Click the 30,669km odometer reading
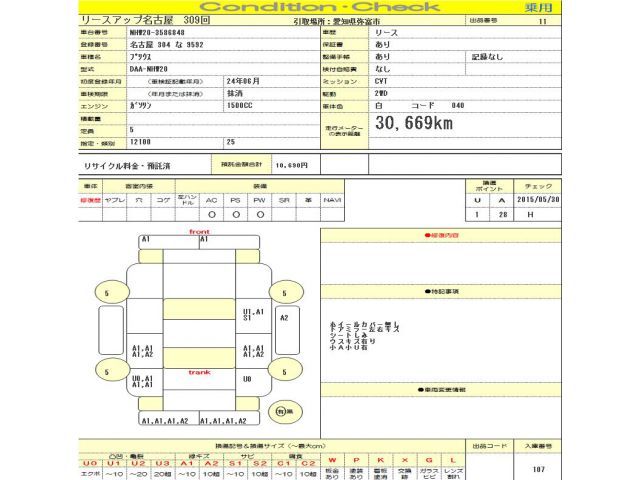 point(414,123)
